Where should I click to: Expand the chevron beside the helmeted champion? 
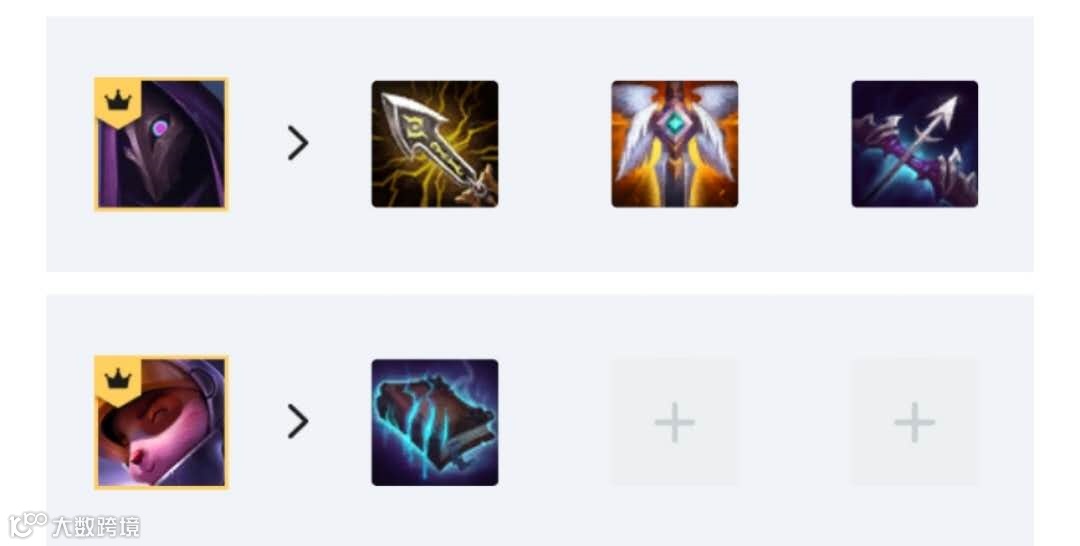298,421
